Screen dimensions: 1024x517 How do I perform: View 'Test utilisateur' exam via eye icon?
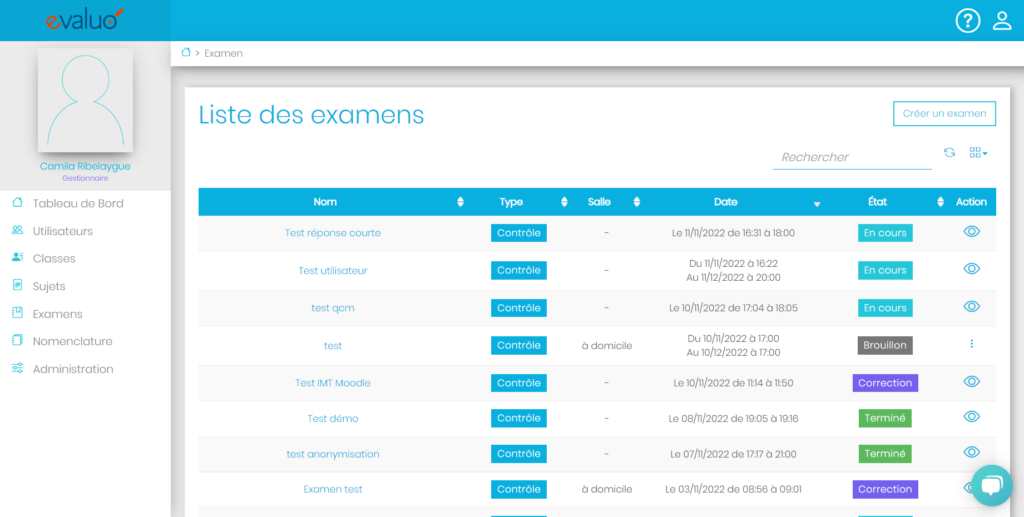(x=971, y=269)
